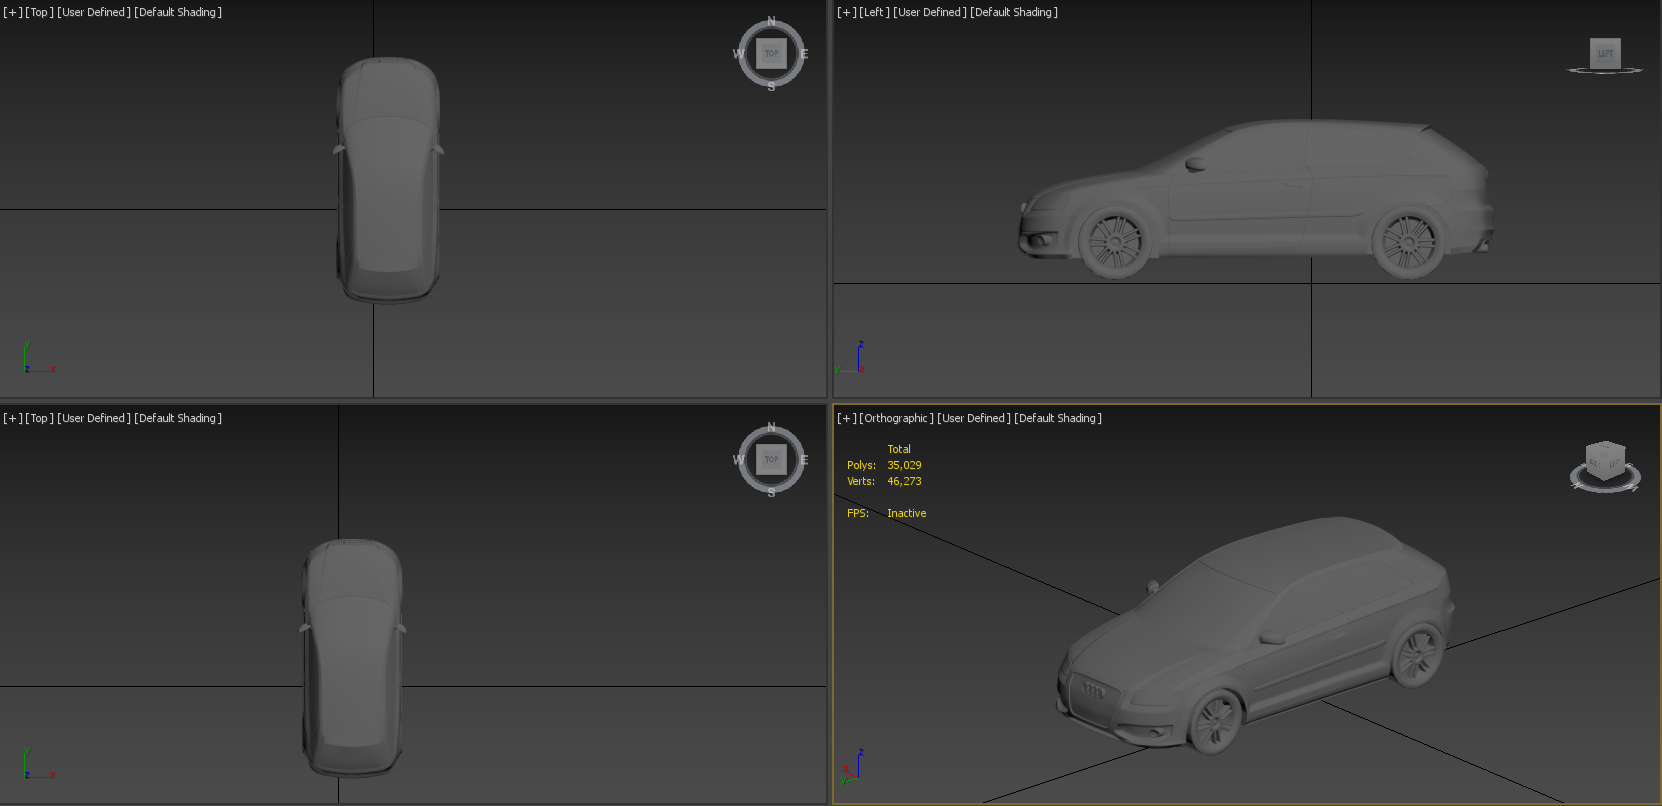This screenshot has height=806, width=1662.
Task: Click compass N on the lower Top viewport ViewCube
Action: click(771, 427)
